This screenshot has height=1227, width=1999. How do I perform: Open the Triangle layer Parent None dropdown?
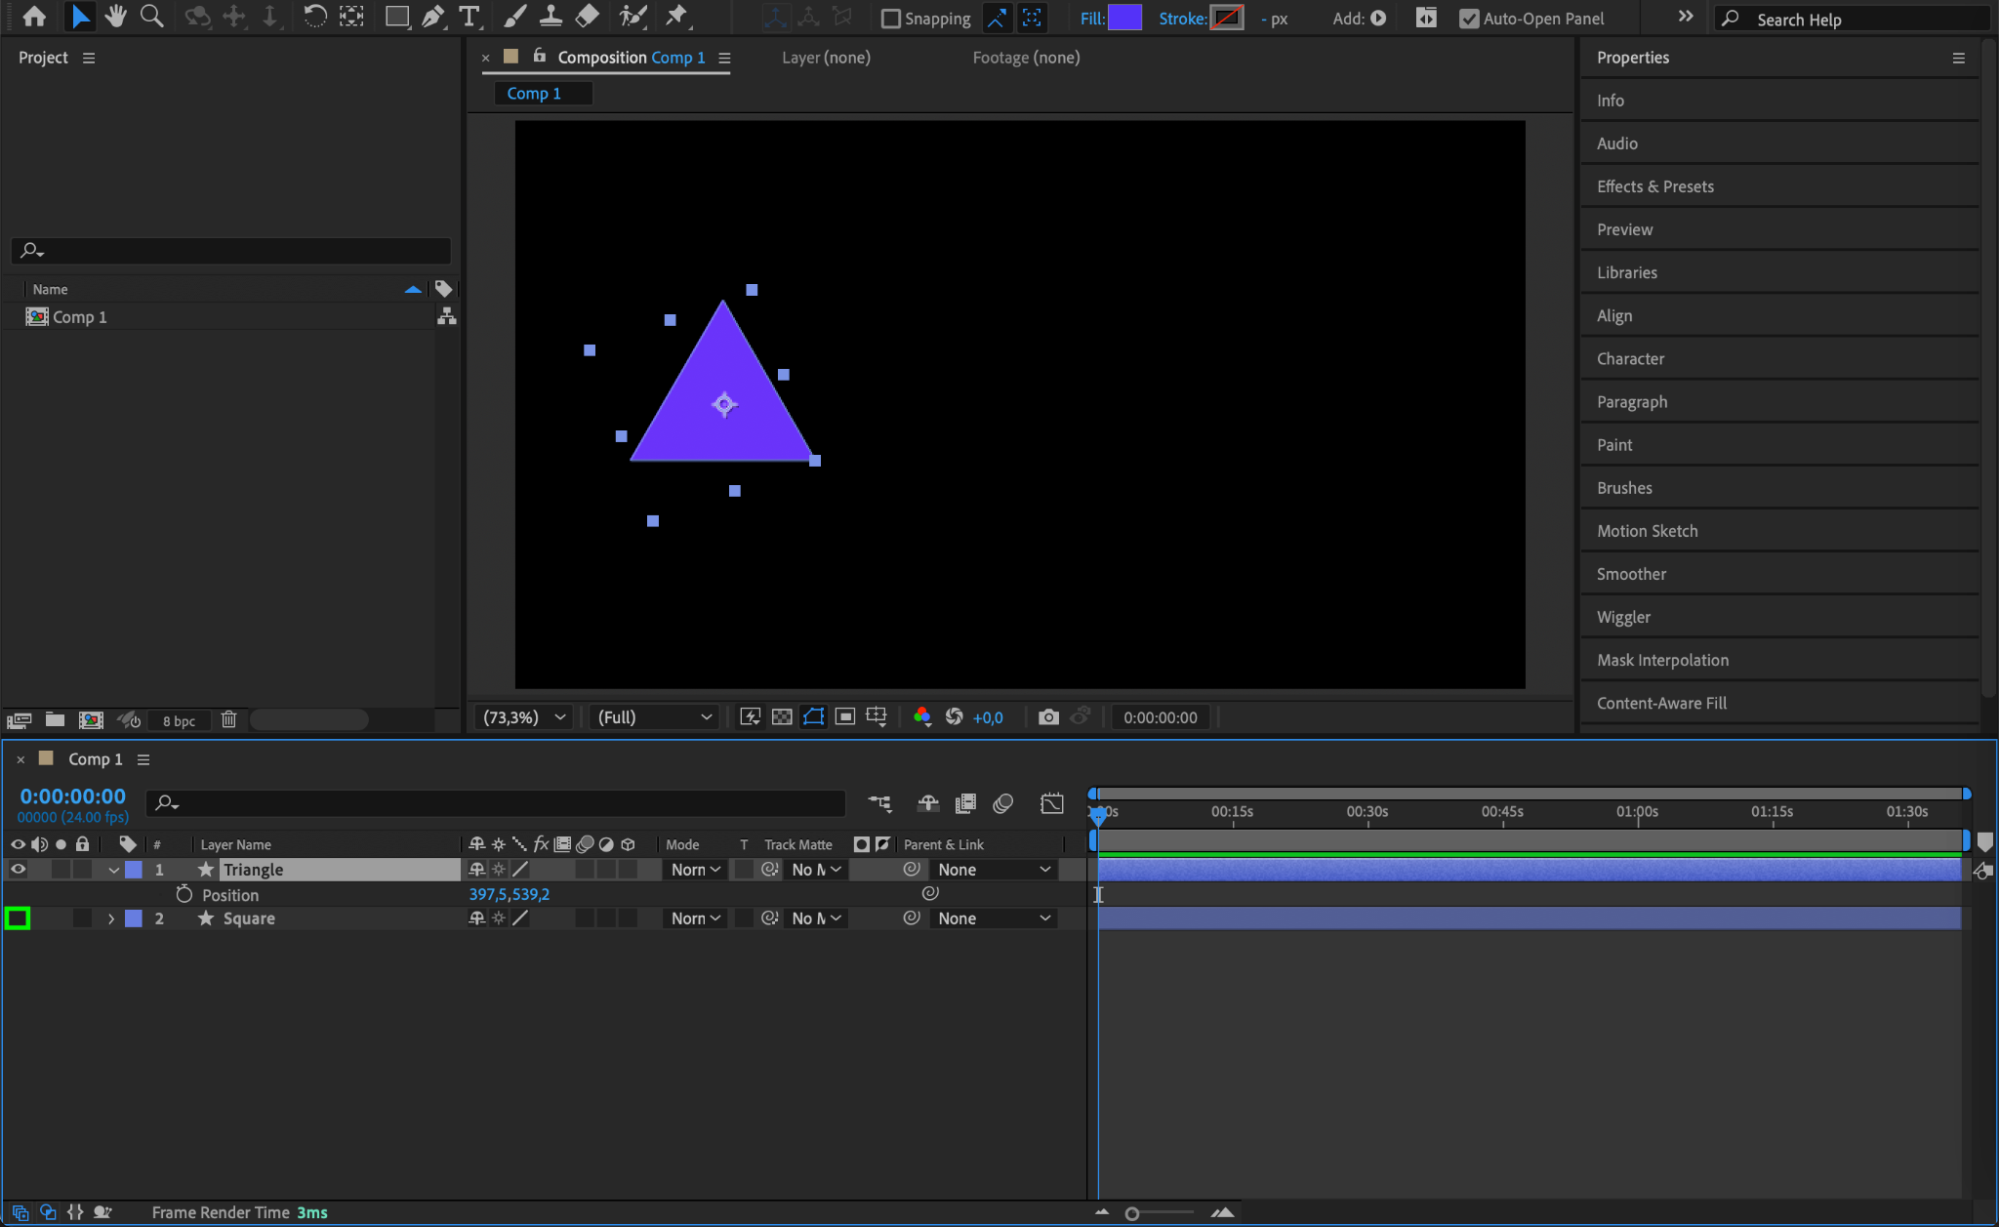[993, 869]
